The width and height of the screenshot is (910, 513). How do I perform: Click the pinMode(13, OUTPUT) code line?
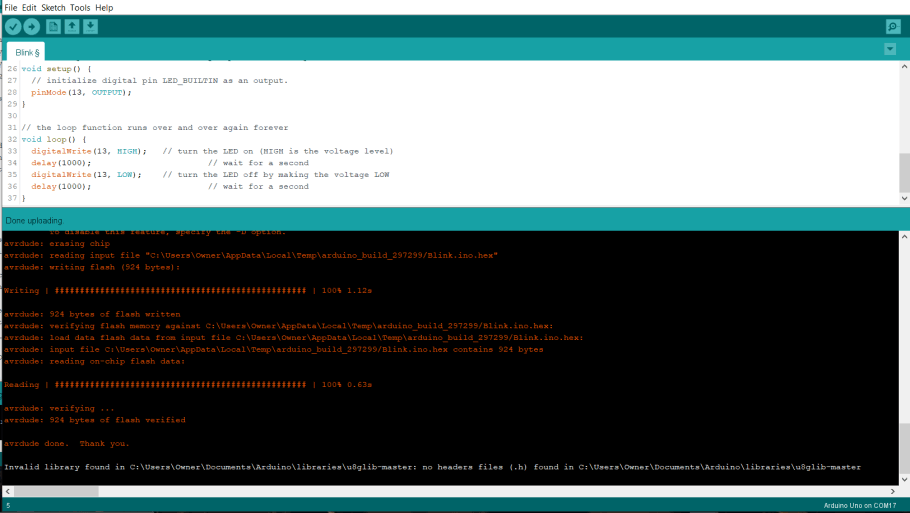click(x=81, y=92)
